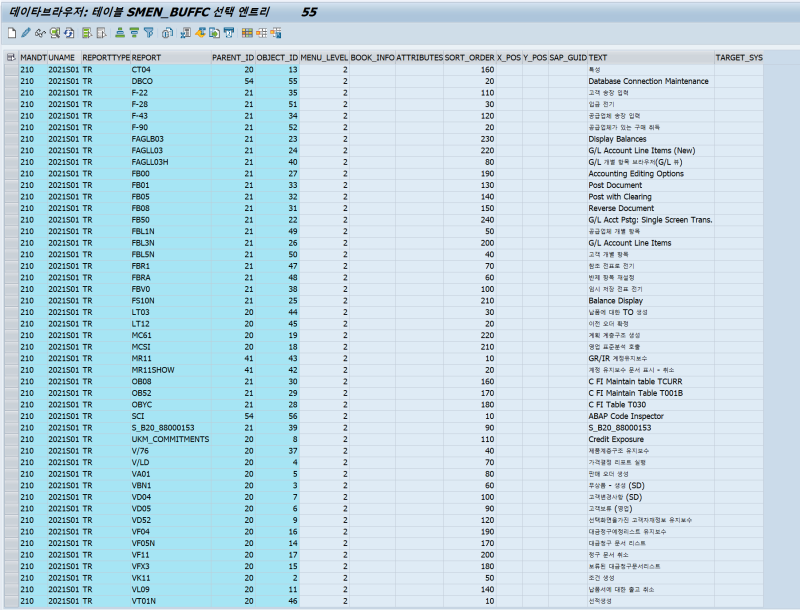Click the 'Database Connection Maintenance' text cell

[x=651, y=81]
